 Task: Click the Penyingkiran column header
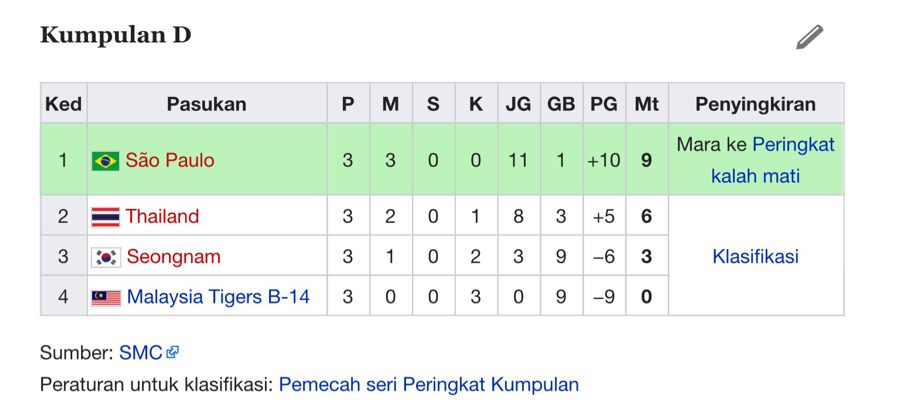coord(755,104)
